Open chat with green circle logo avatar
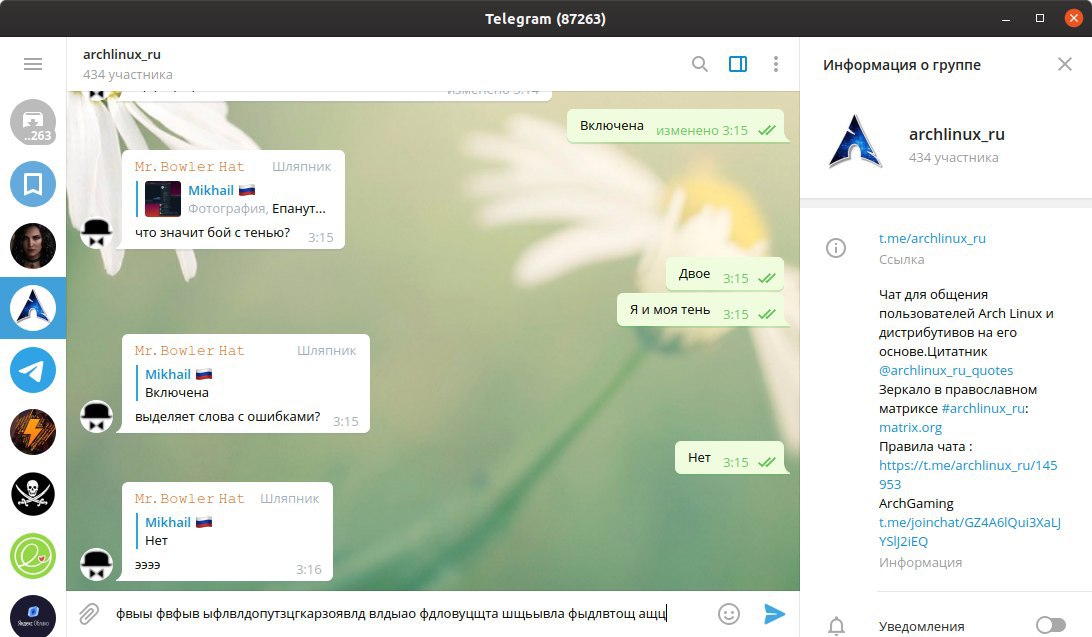1092x637 pixels. (x=33, y=556)
